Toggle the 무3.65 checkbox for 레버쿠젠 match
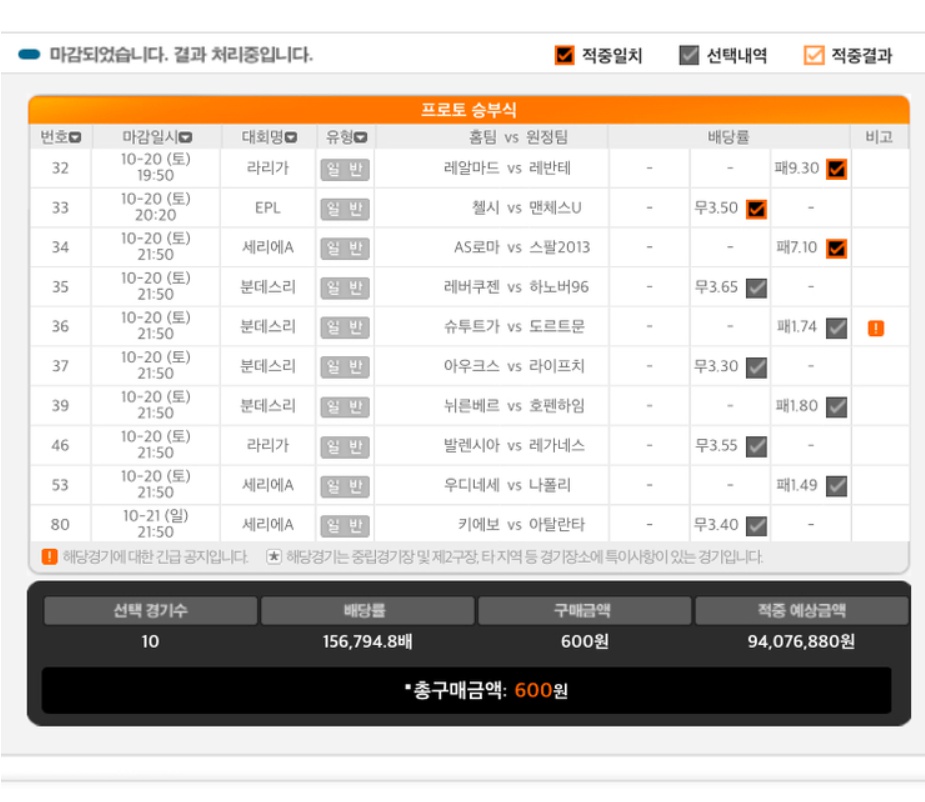 756,287
